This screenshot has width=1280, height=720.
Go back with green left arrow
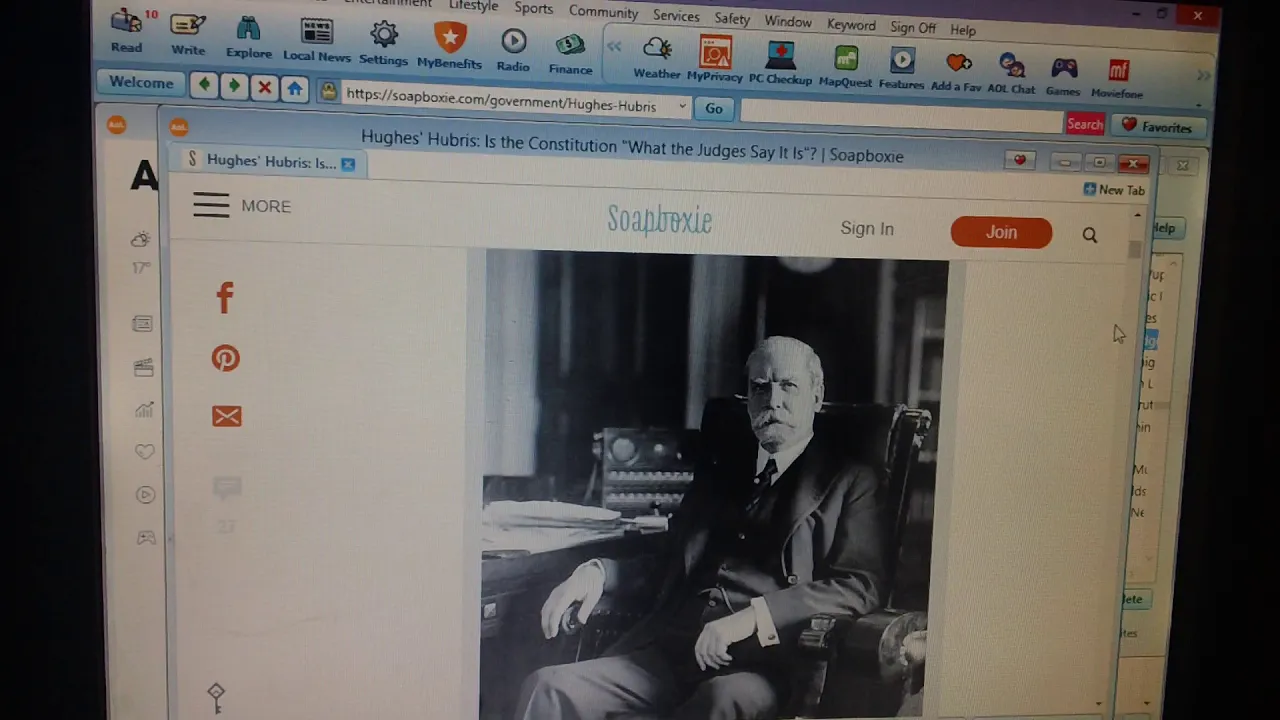pos(204,85)
